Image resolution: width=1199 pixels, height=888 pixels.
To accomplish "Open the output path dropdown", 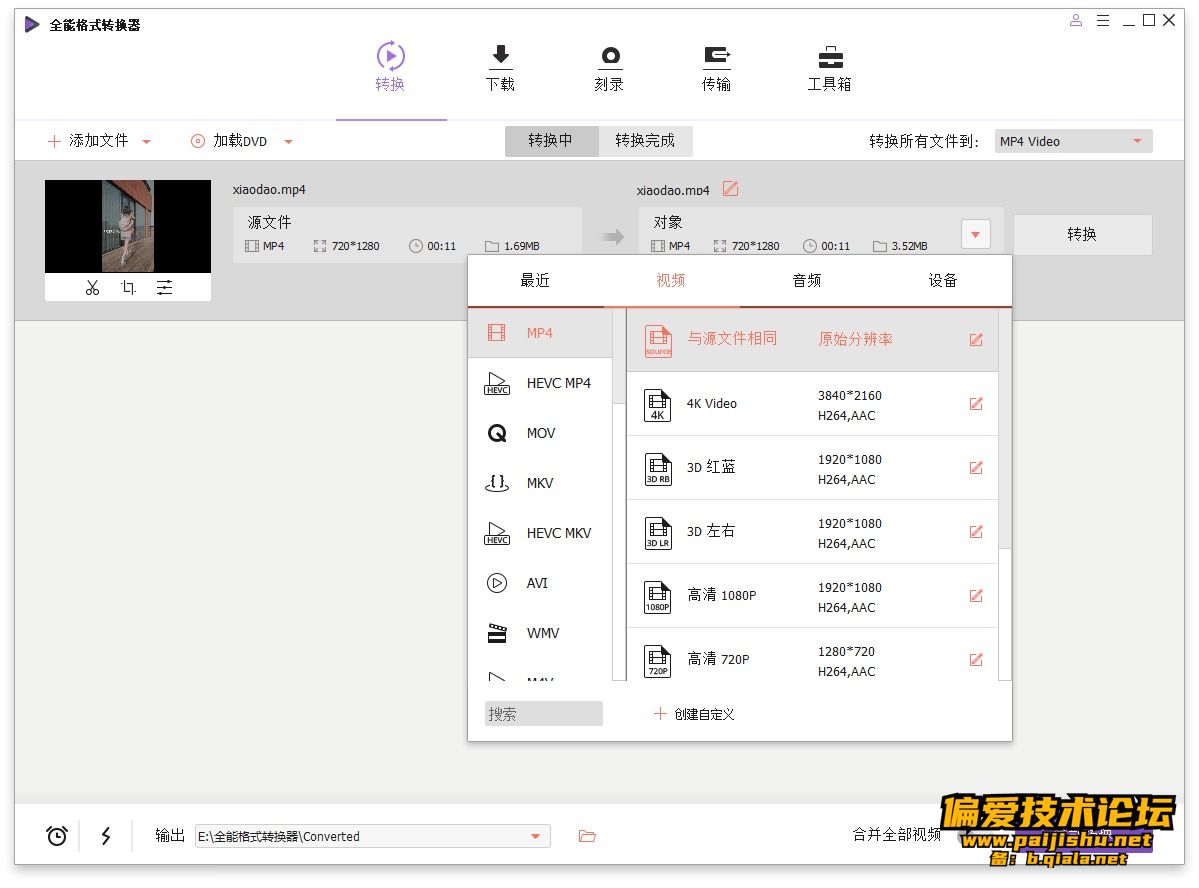I will point(535,836).
